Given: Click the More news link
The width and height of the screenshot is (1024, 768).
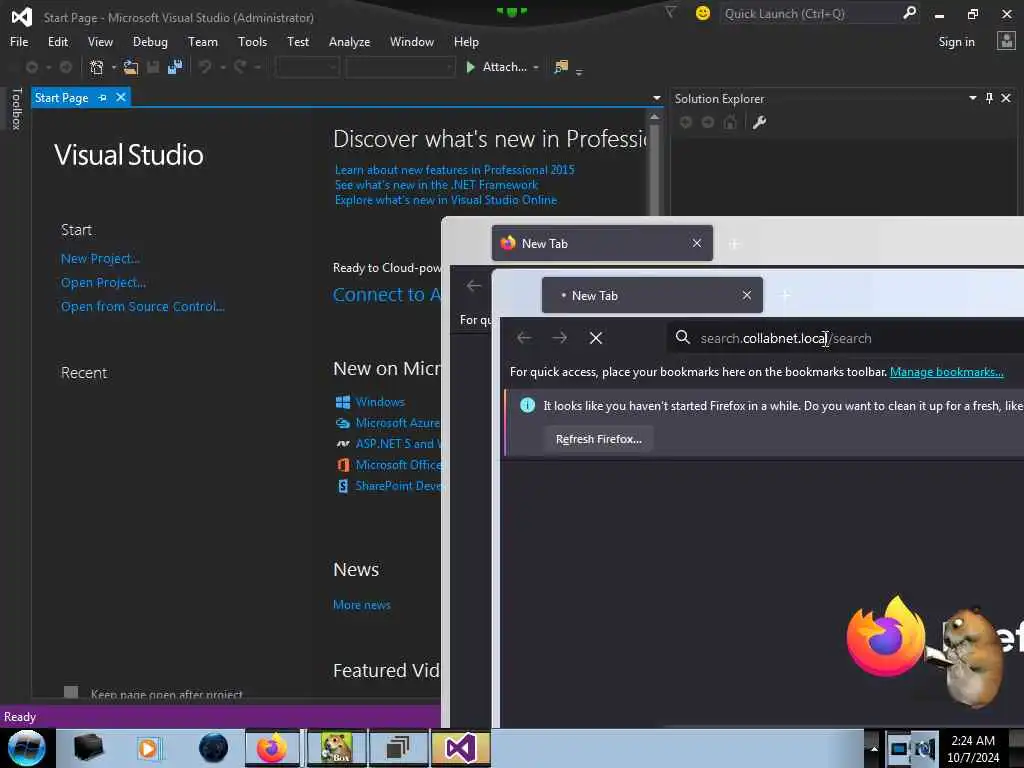Looking at the screenshot, I should coord(362,605).
